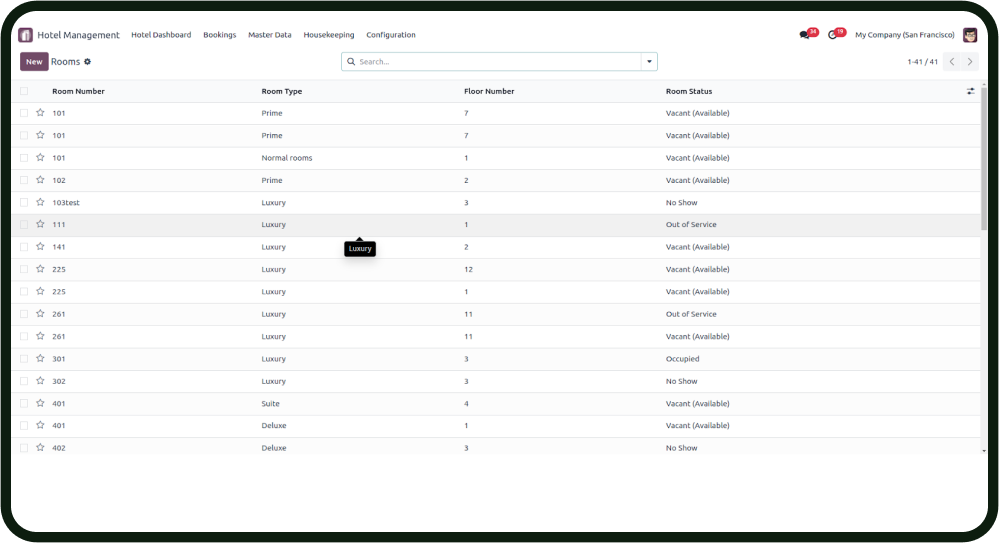Open the column settings adjust icon
The image size is (999, 543).
coord(970,91)
